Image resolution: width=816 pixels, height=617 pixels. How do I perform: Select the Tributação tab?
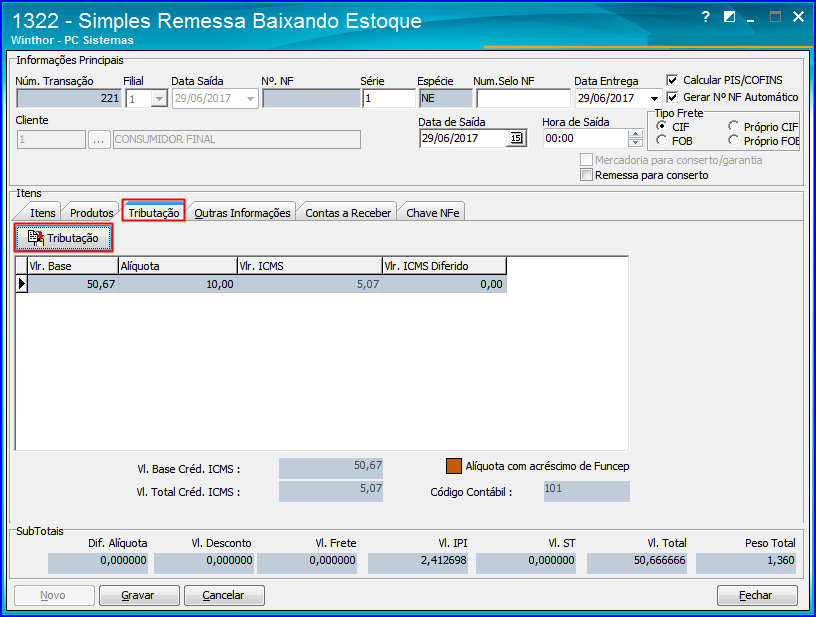coord(154,213)
